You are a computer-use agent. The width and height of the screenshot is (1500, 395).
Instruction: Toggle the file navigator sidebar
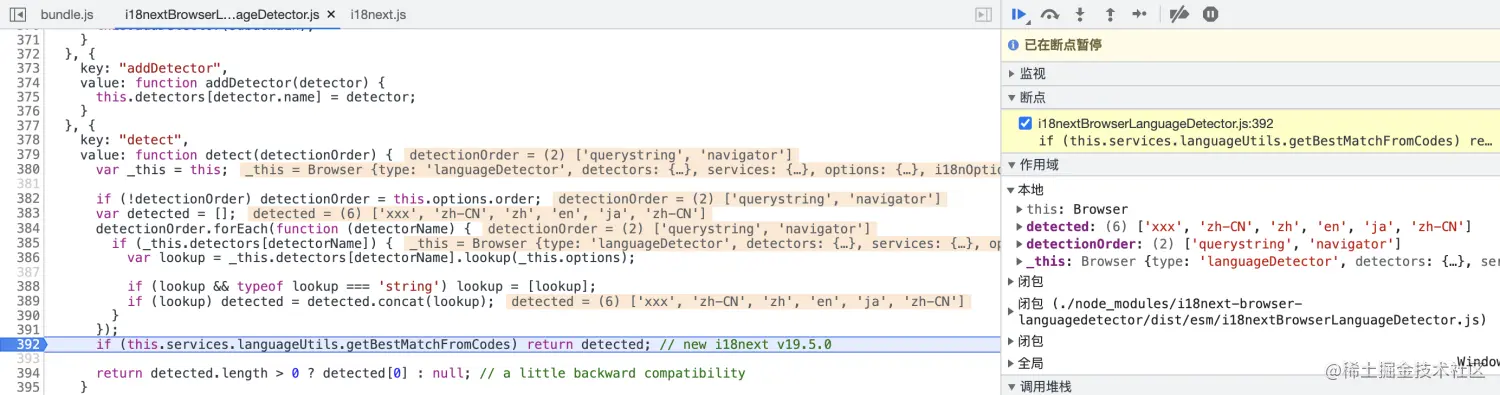[17, 14]
